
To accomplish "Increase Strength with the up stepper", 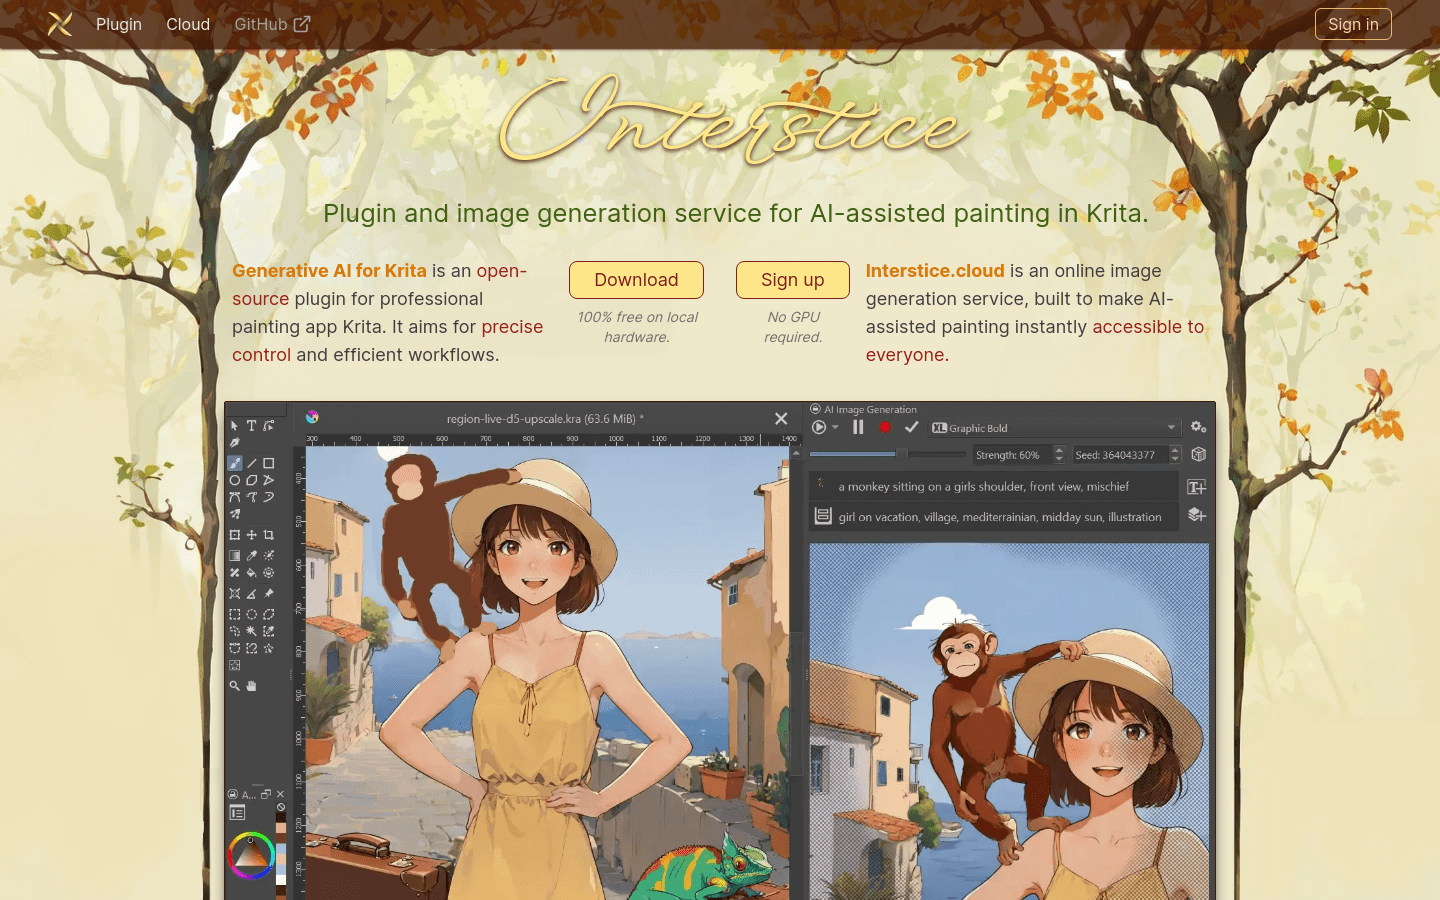I will click(x=1059, y=450).
